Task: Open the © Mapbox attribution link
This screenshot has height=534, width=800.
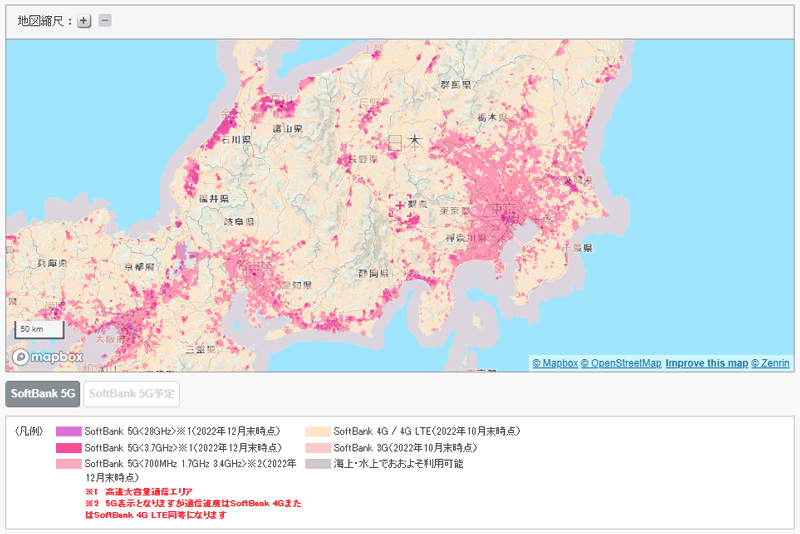Action: pyautogui.click(x=555, y=363)
